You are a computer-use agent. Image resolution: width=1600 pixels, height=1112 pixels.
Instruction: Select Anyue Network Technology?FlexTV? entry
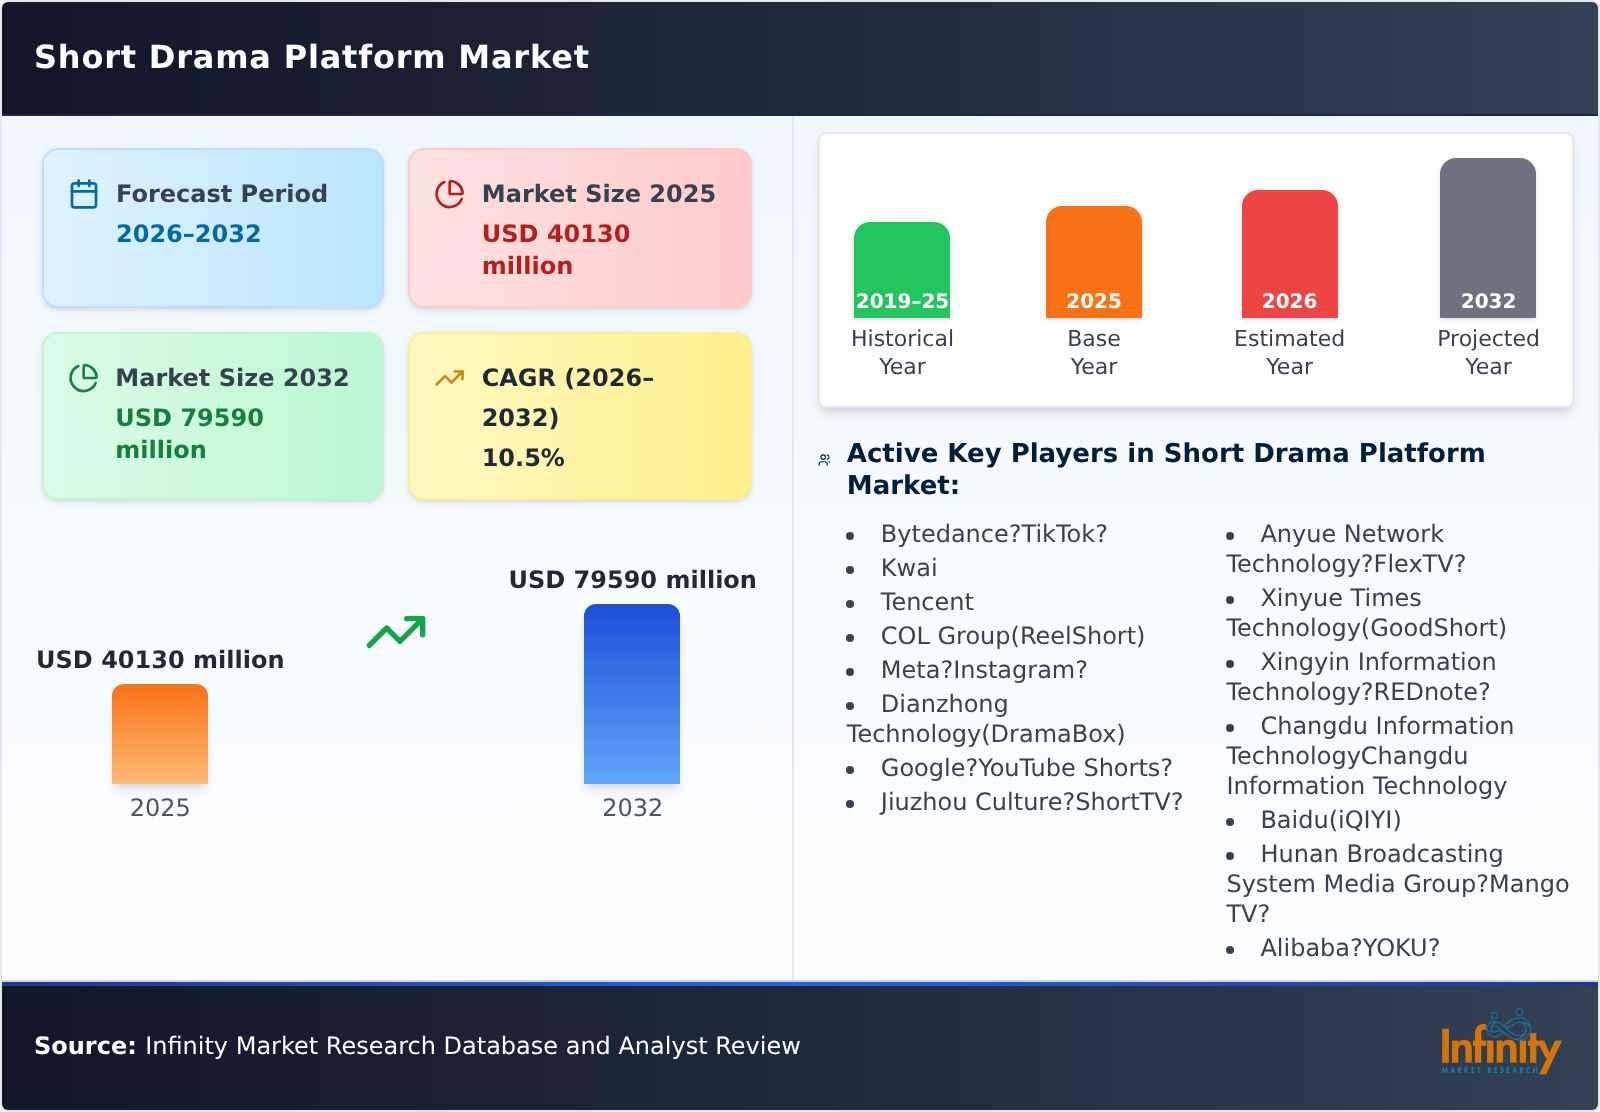point(1346,549)
